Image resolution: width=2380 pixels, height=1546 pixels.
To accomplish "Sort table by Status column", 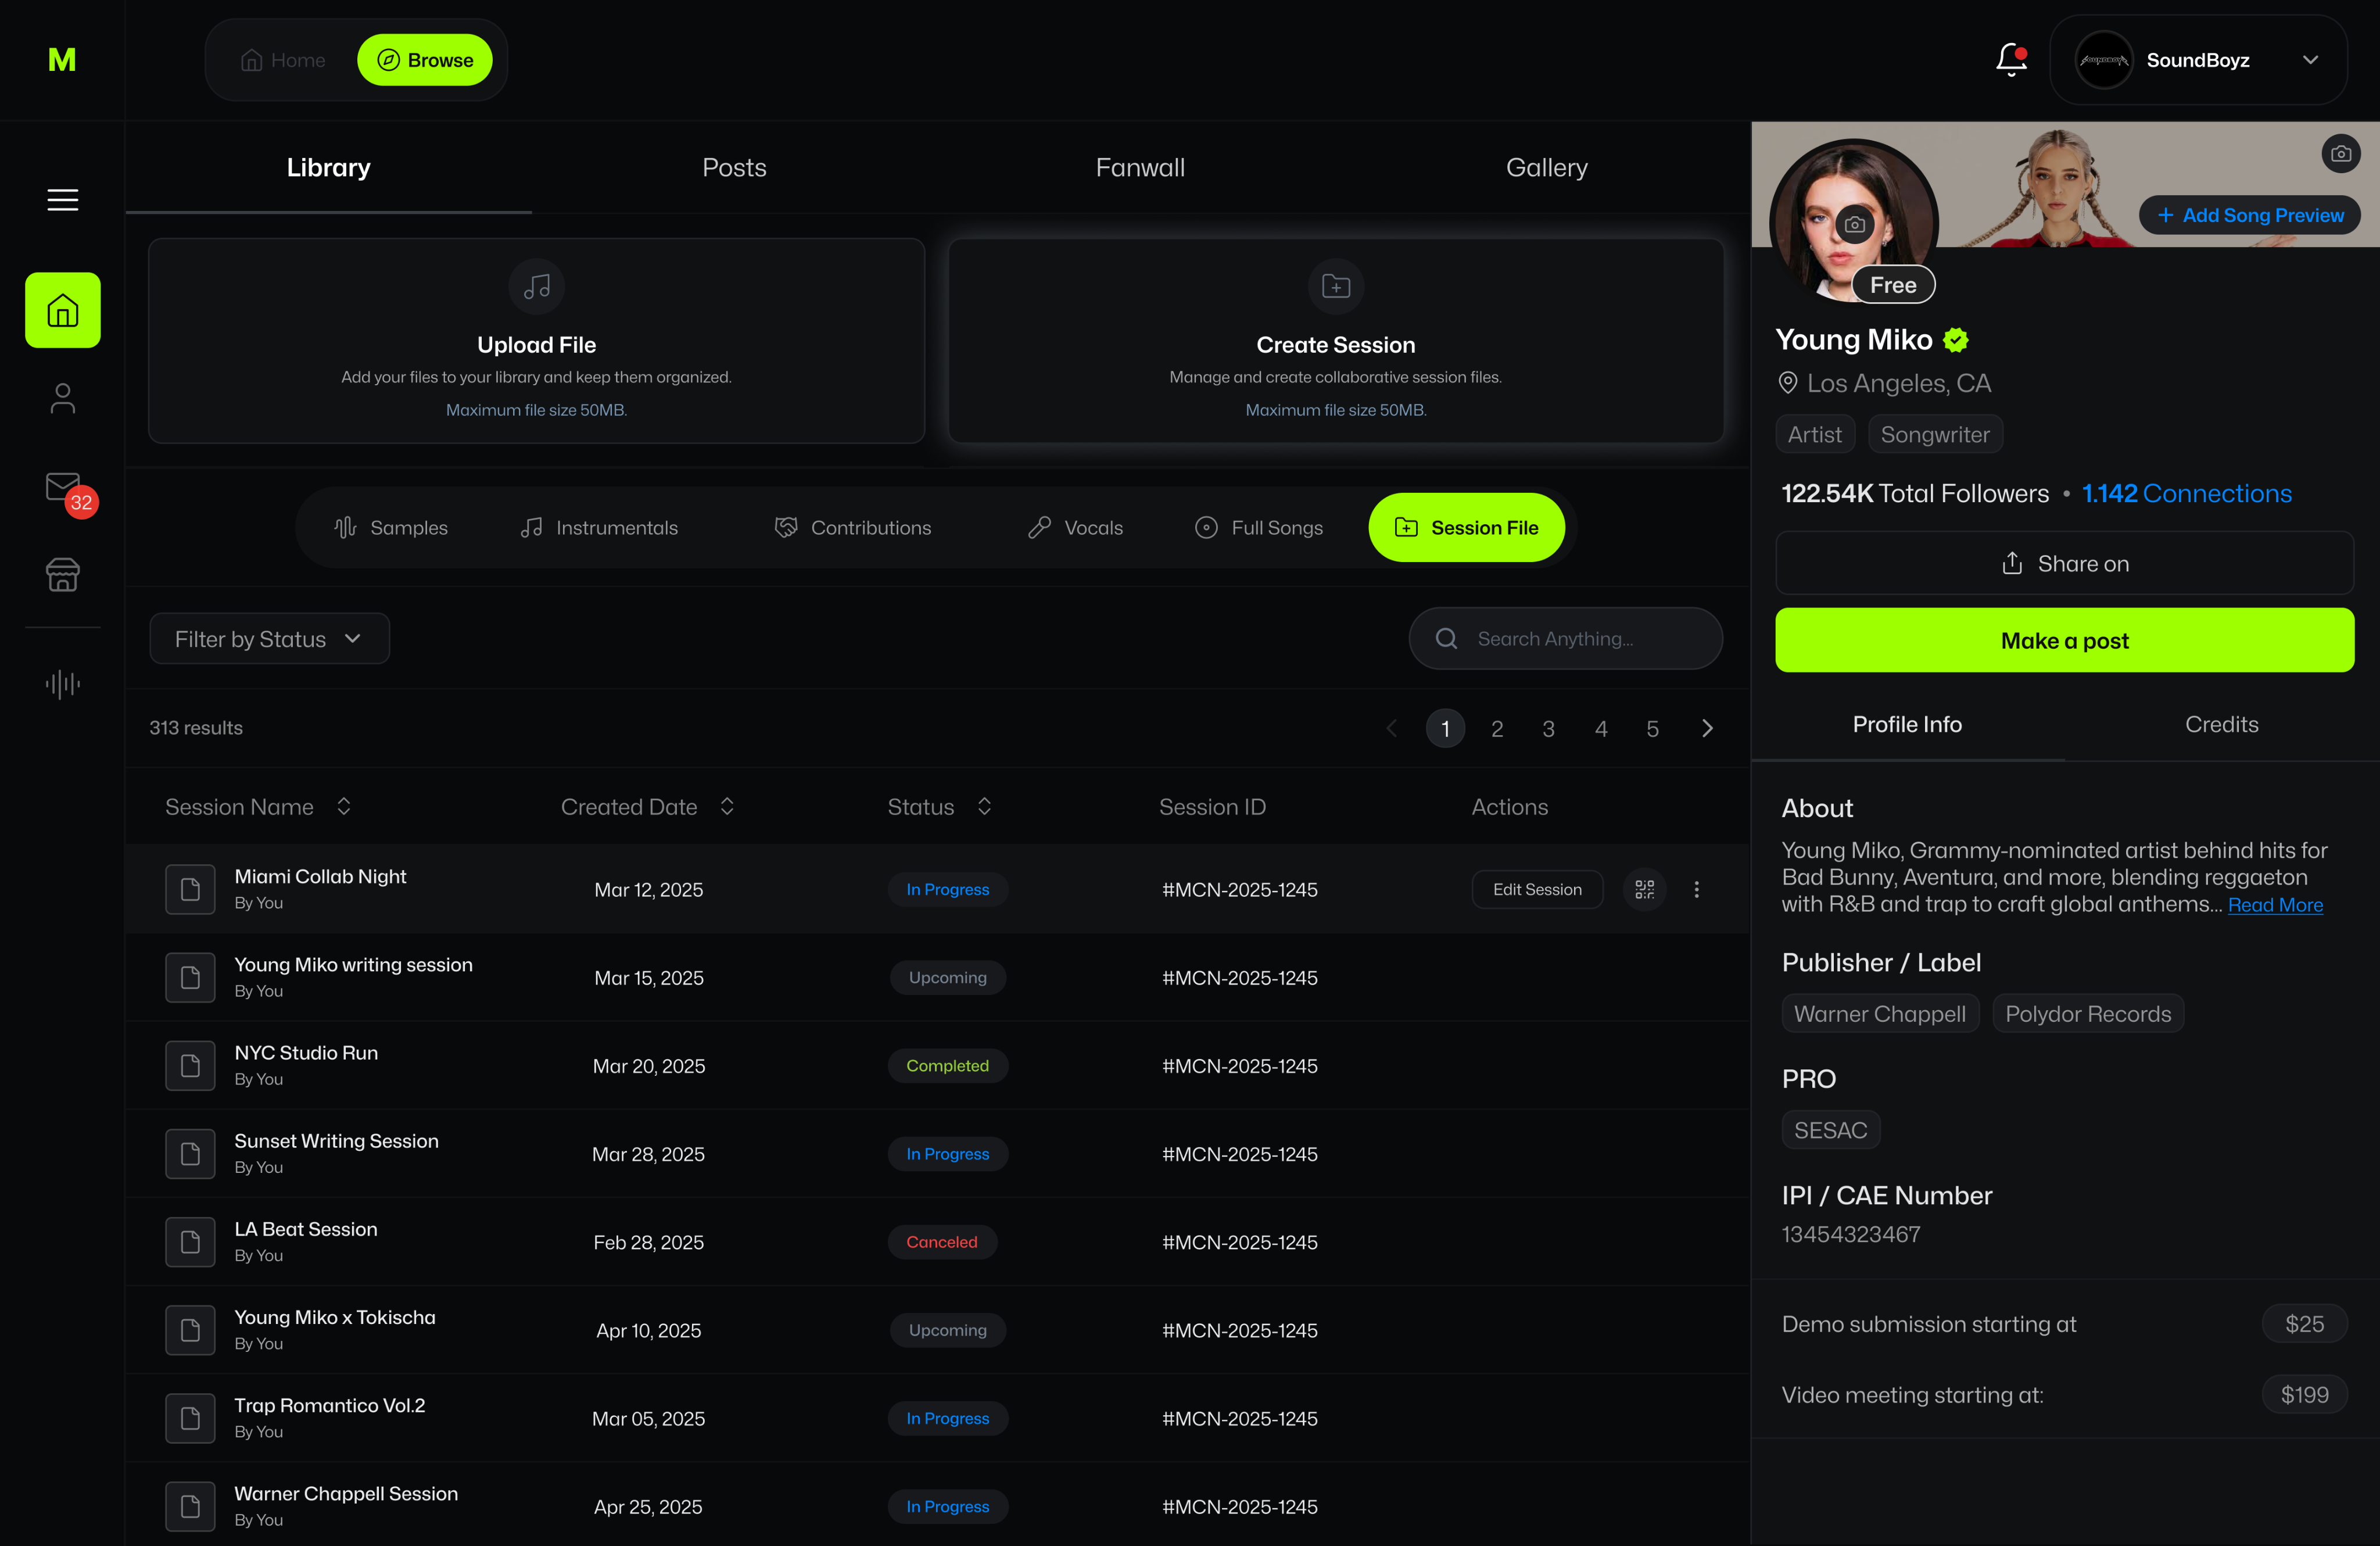I will tap(984, 806).
